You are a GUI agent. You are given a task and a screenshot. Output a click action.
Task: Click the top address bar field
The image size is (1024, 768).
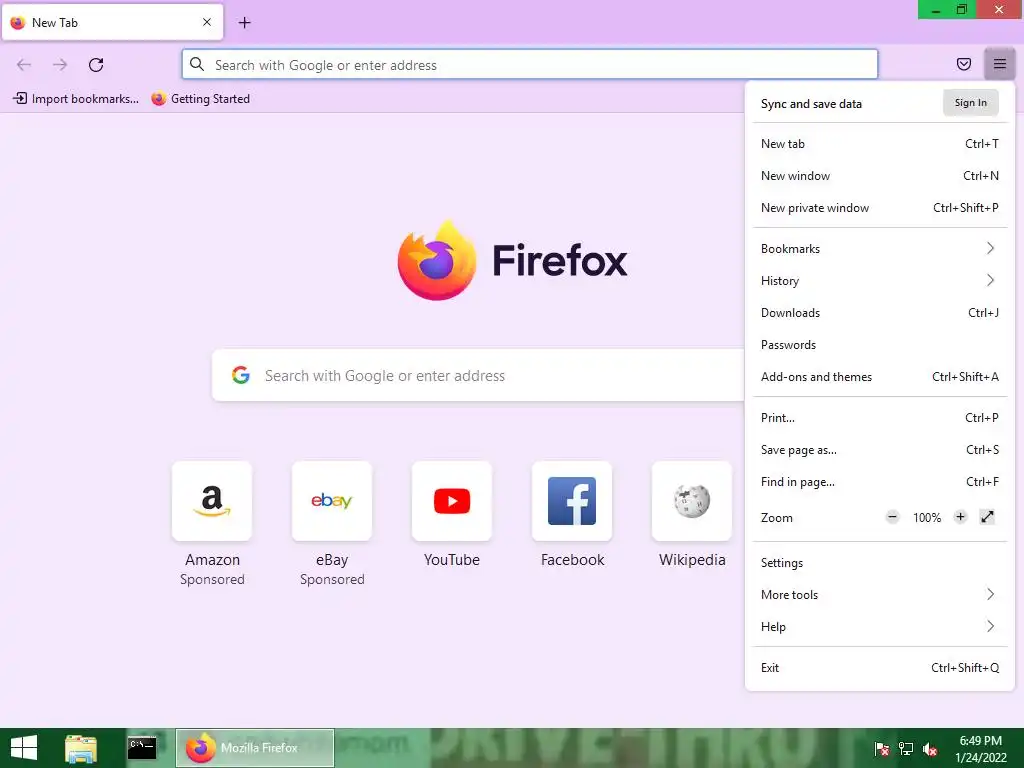(530, 65)
